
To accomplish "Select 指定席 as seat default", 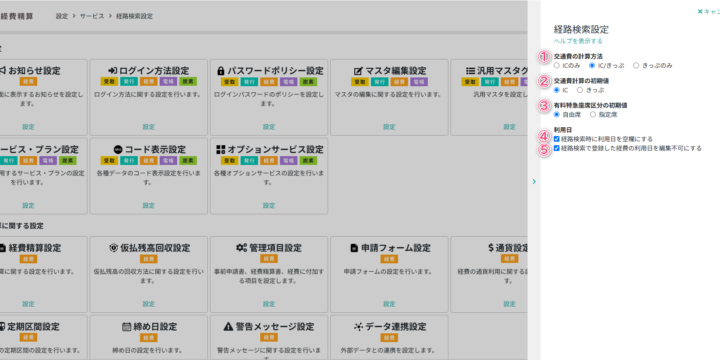I will coord(593,114).
